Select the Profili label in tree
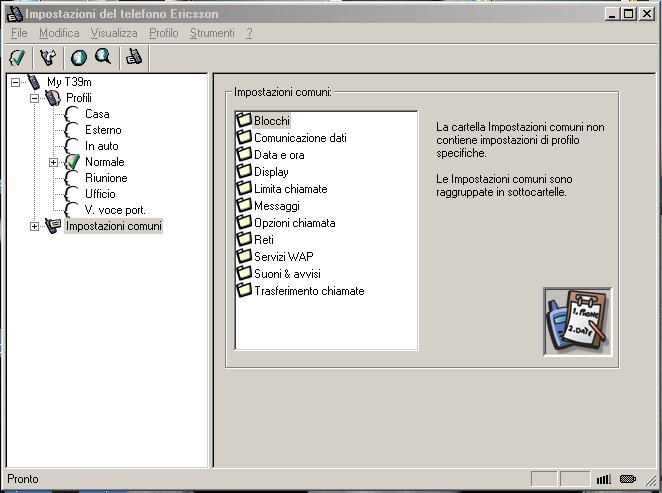Viewport: 662px width, 493px height. (79, 98)
